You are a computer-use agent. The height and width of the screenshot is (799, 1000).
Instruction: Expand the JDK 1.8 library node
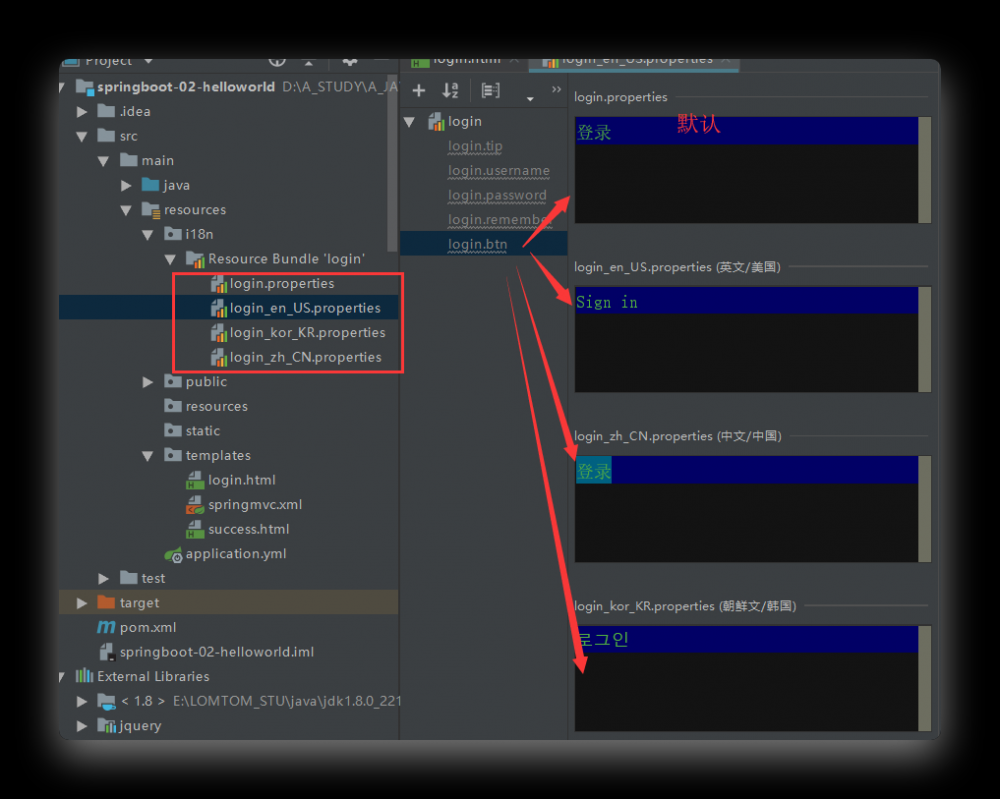tap(82, 701)
